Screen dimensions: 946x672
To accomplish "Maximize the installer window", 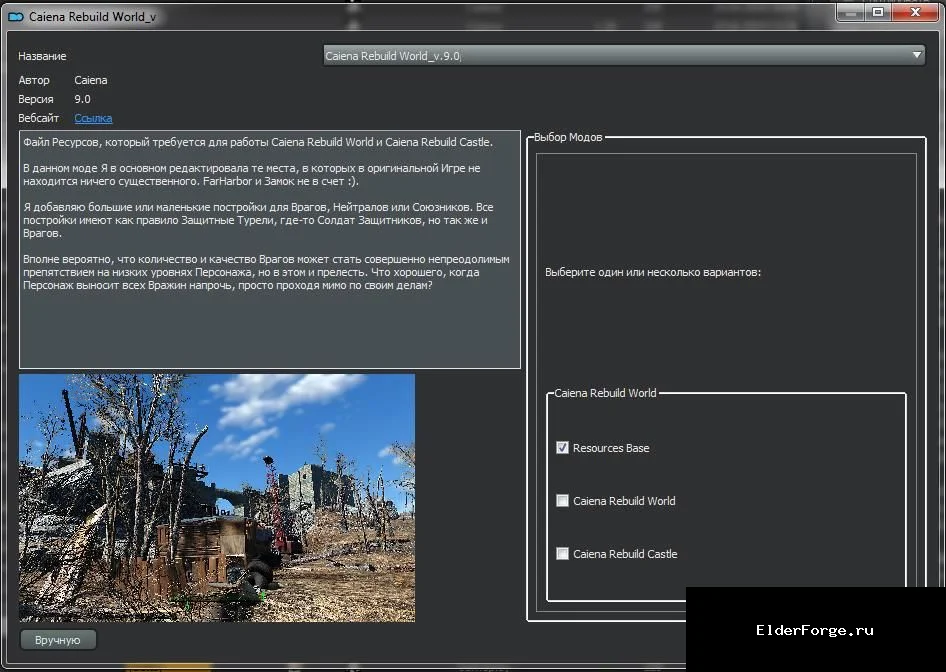I will pyautogui.click(x=878, y=13).
